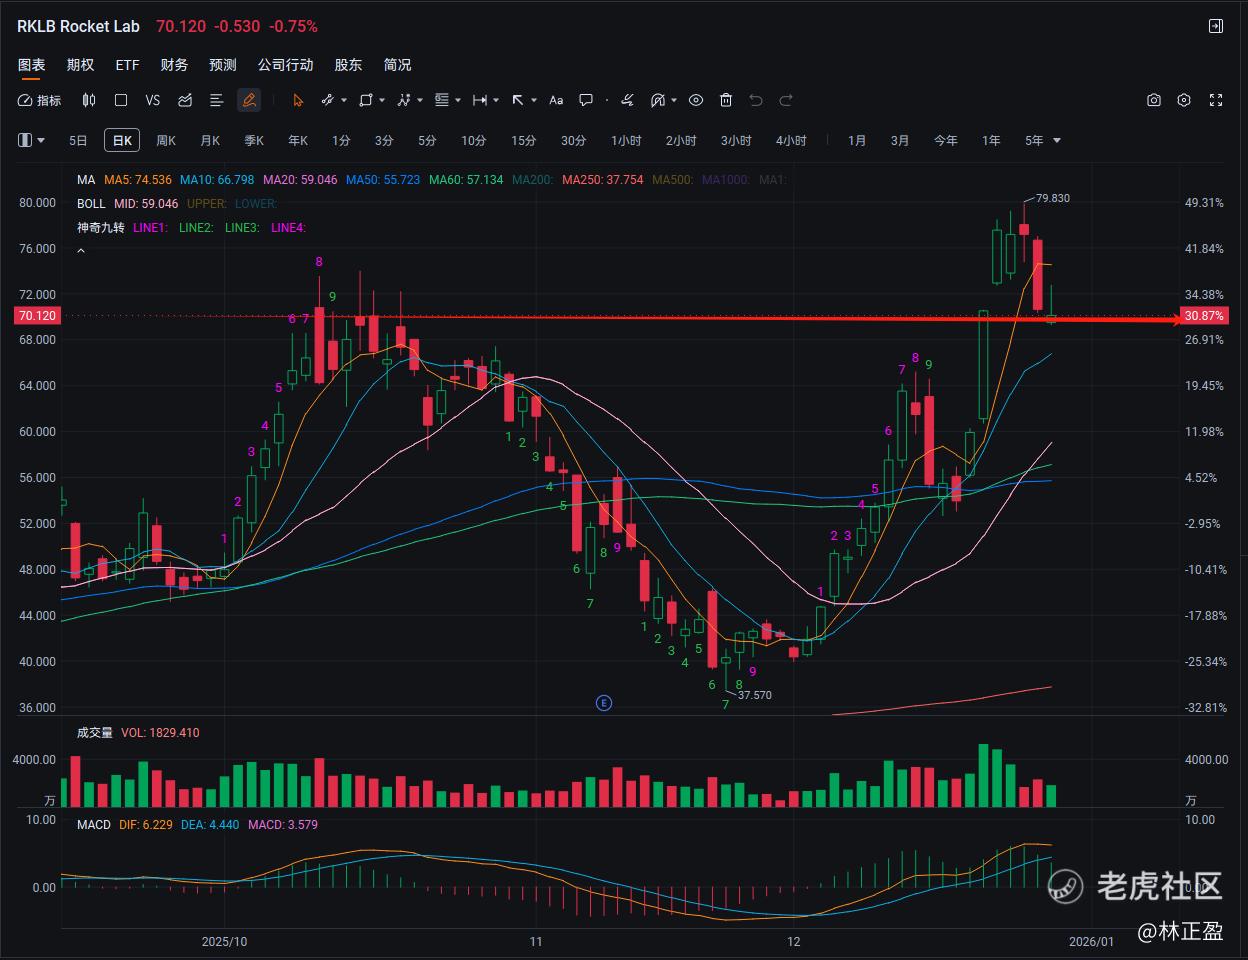Open the 公司行动 tab
1248x960 pixels.
click(285, 65)
